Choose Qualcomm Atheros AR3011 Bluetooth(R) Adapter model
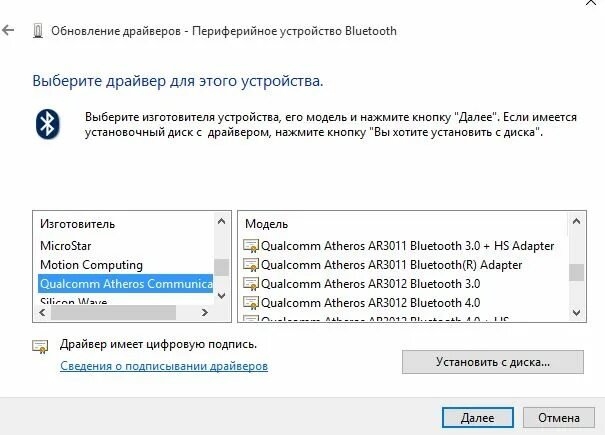The image size is (605, 435). tap(392, 265)
